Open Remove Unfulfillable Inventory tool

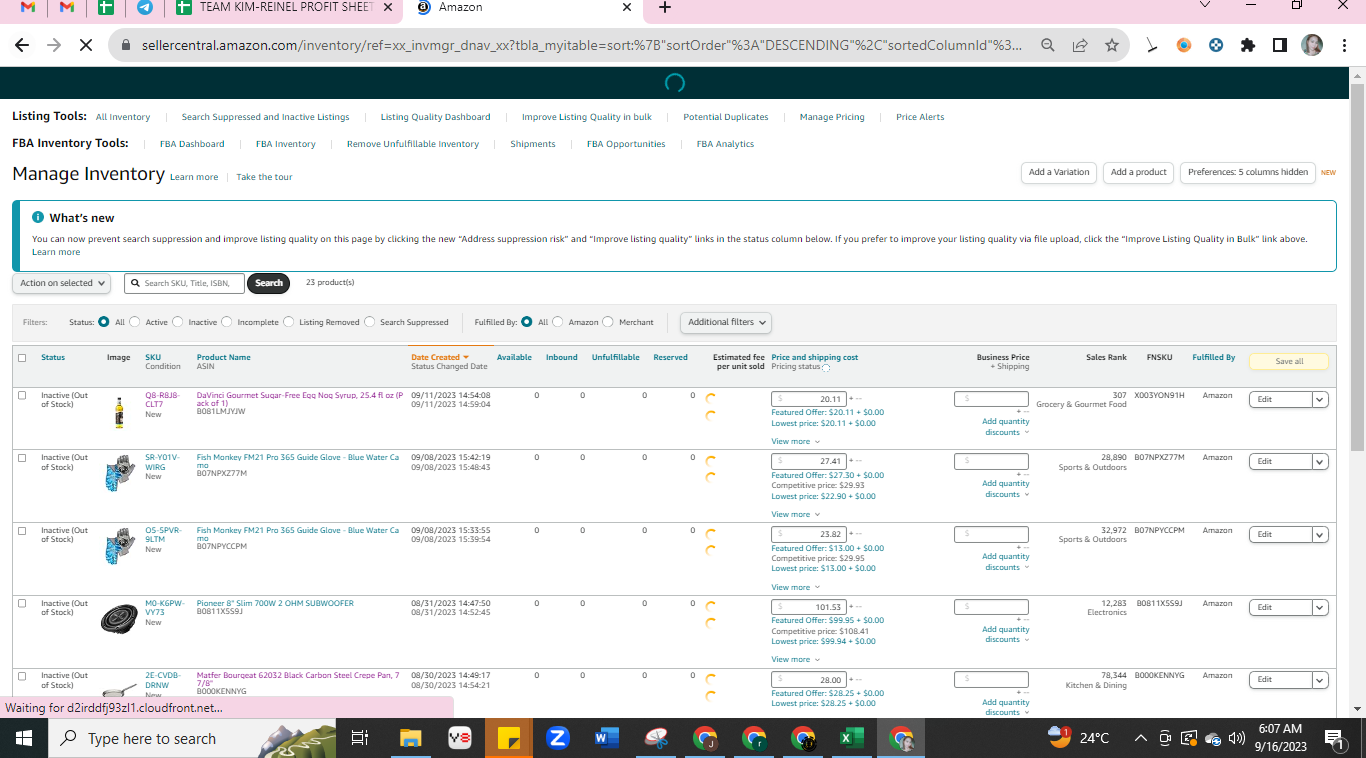(x=413, y=144)
